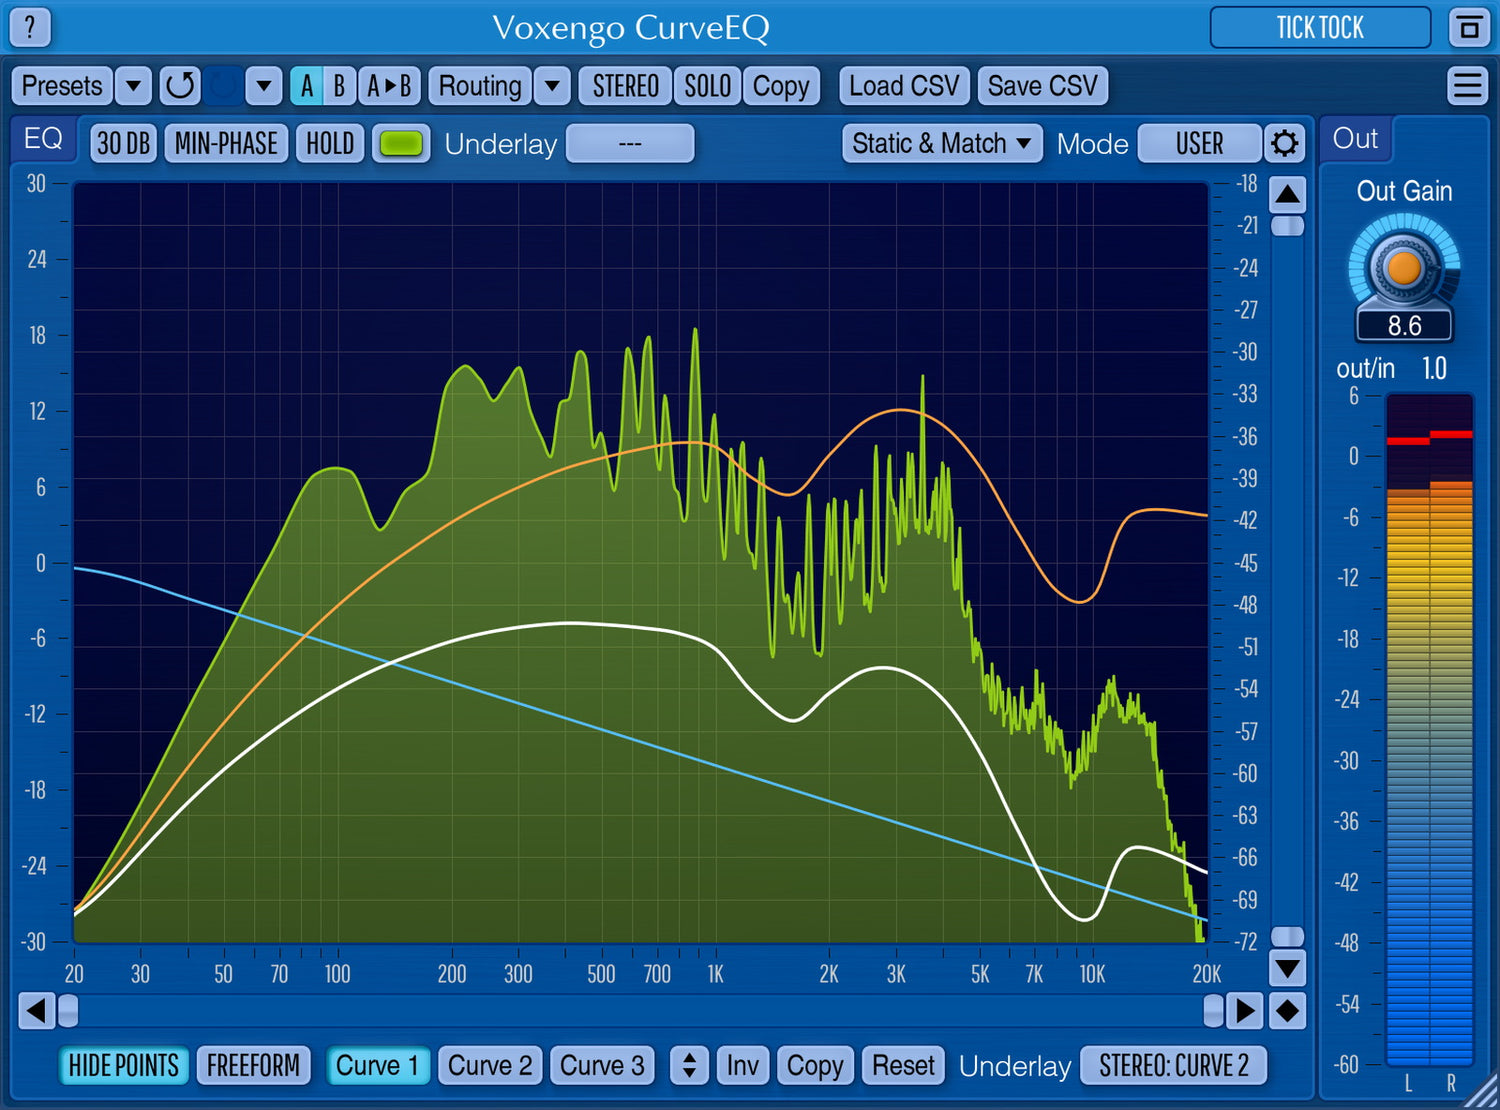
Task: Click the up triangle range scroll arrow
Action: coord(1287,194)
